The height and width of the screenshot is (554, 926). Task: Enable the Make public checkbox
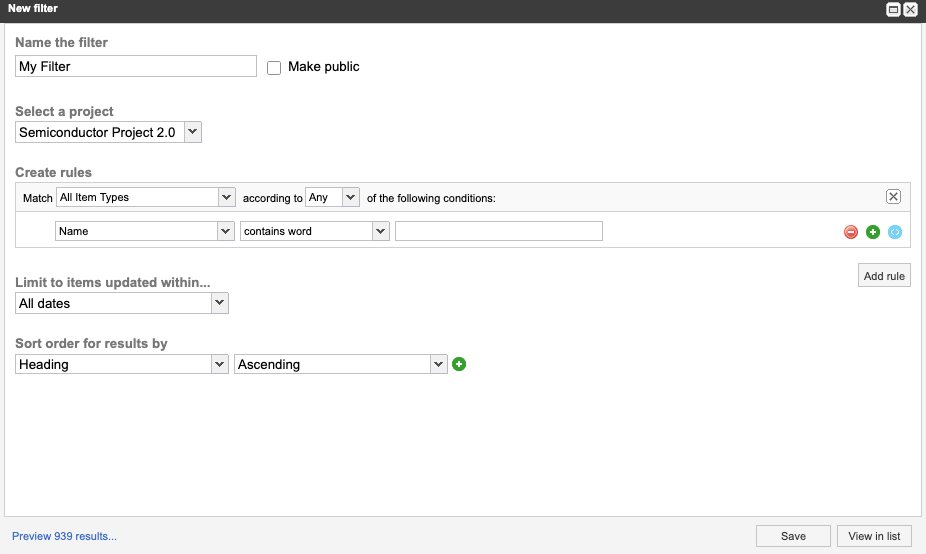[x=274, y=67]
